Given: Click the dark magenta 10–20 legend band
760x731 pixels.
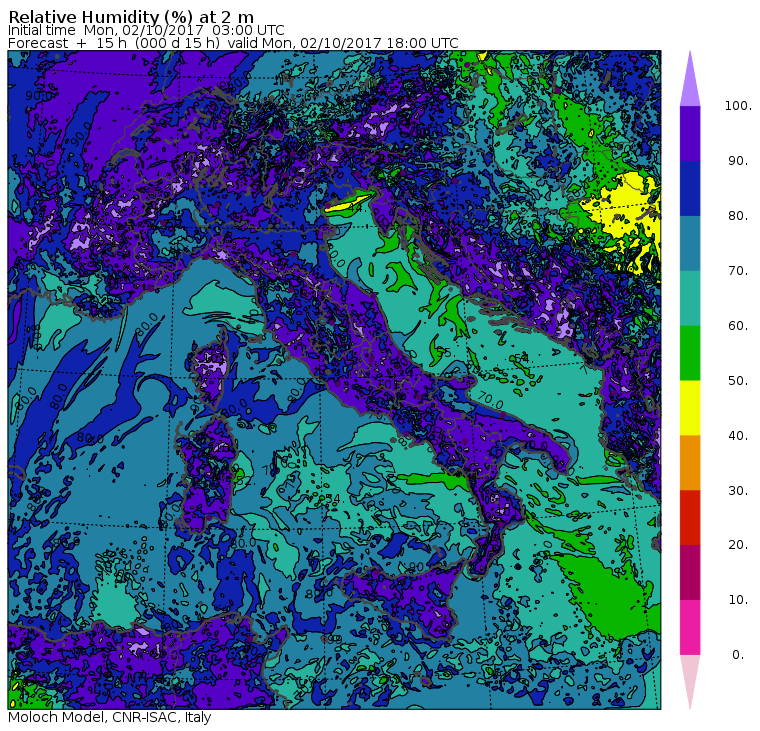Looking at the screenshot, I should coord(690,572).
